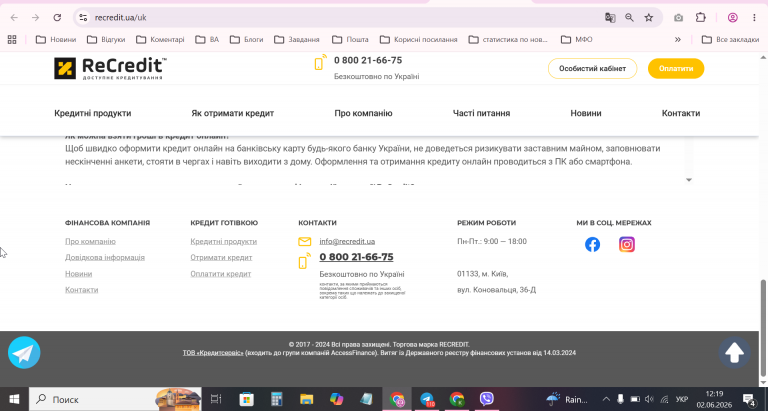Open the footer Оплатити кредит link
The image size is (768, 411).
point(221,274)
